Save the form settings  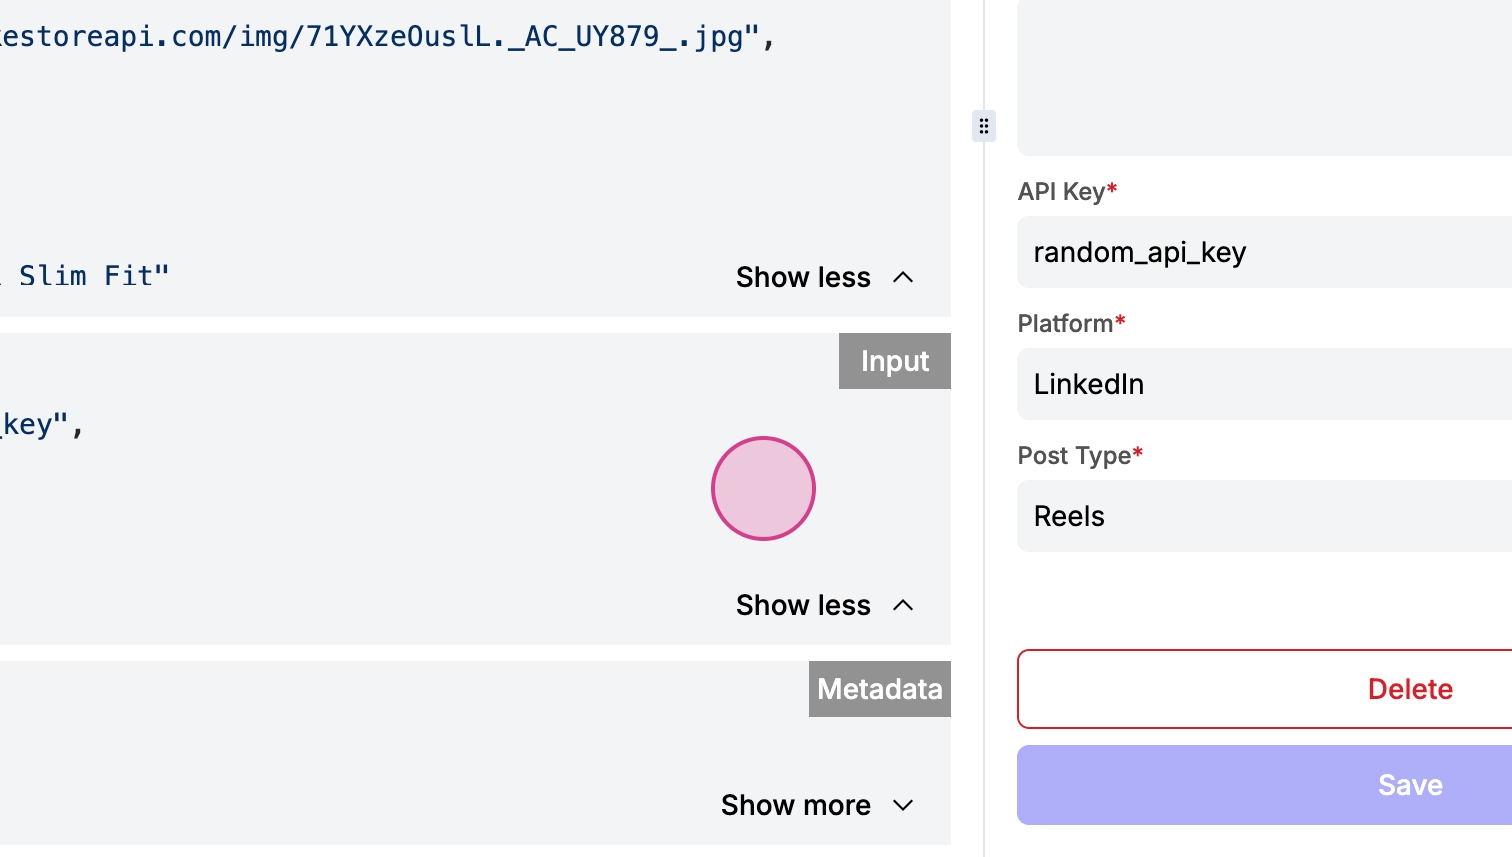click(1410, 785)
